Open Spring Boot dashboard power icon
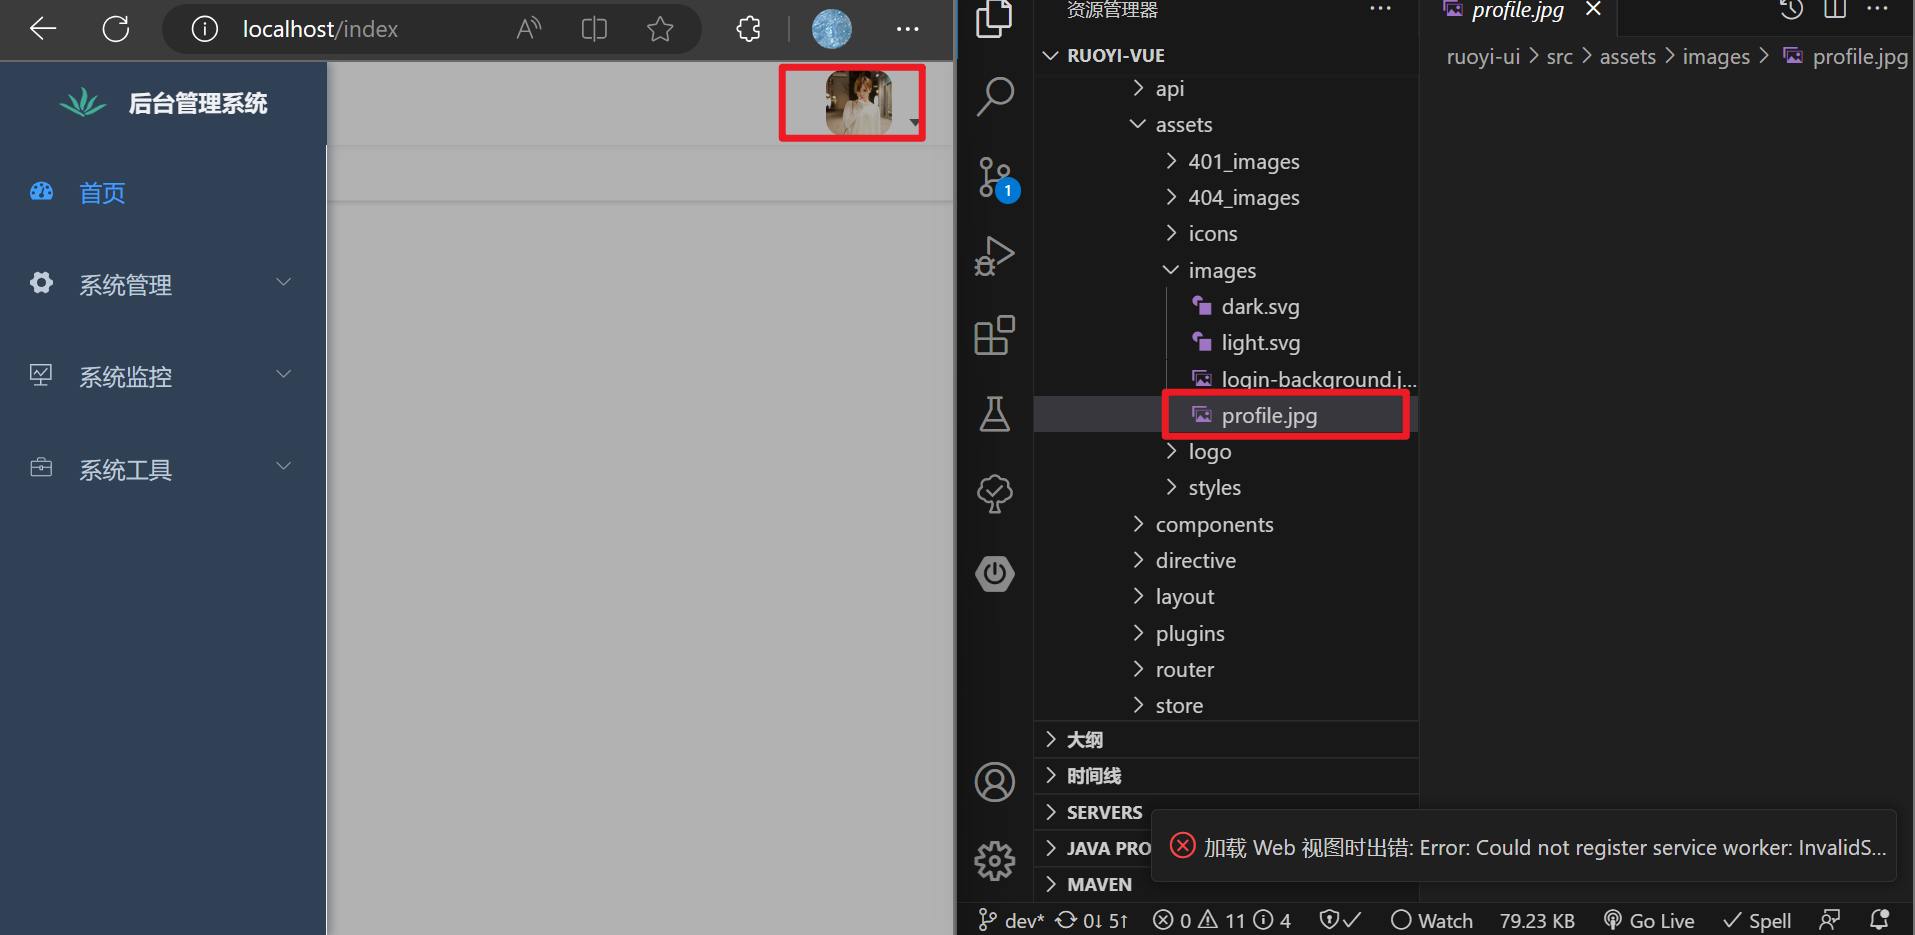 994,573
